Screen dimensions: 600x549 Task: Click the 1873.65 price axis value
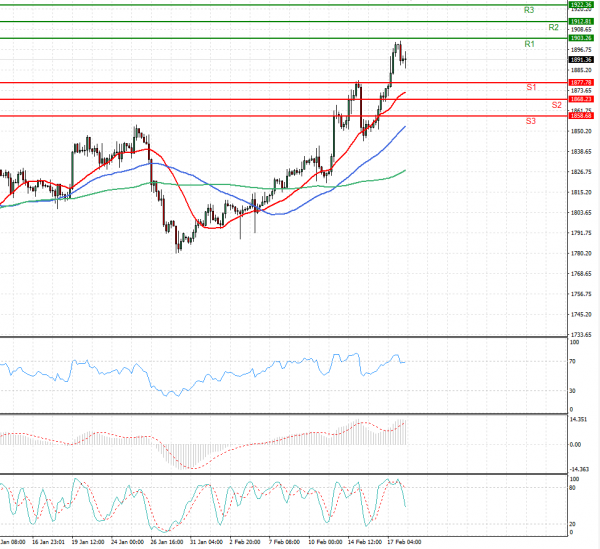tap(581, 91)
